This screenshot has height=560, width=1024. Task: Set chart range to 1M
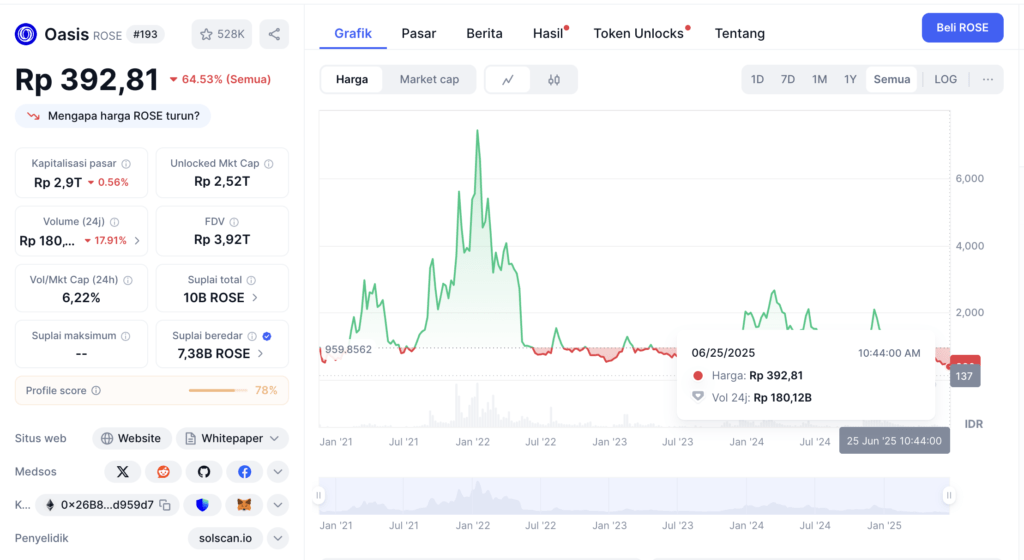pos(819,79)
